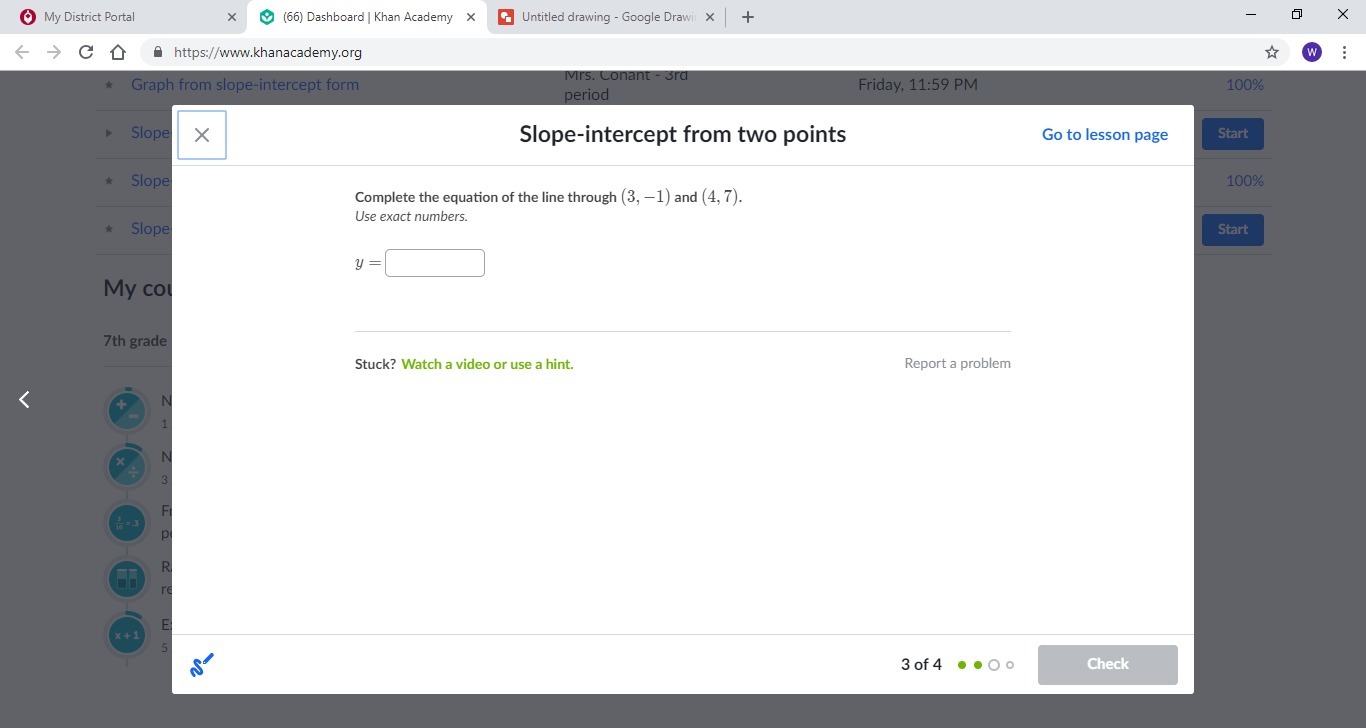Click the Stuck? label
The image size is (1366, 728).
(375, 364)
